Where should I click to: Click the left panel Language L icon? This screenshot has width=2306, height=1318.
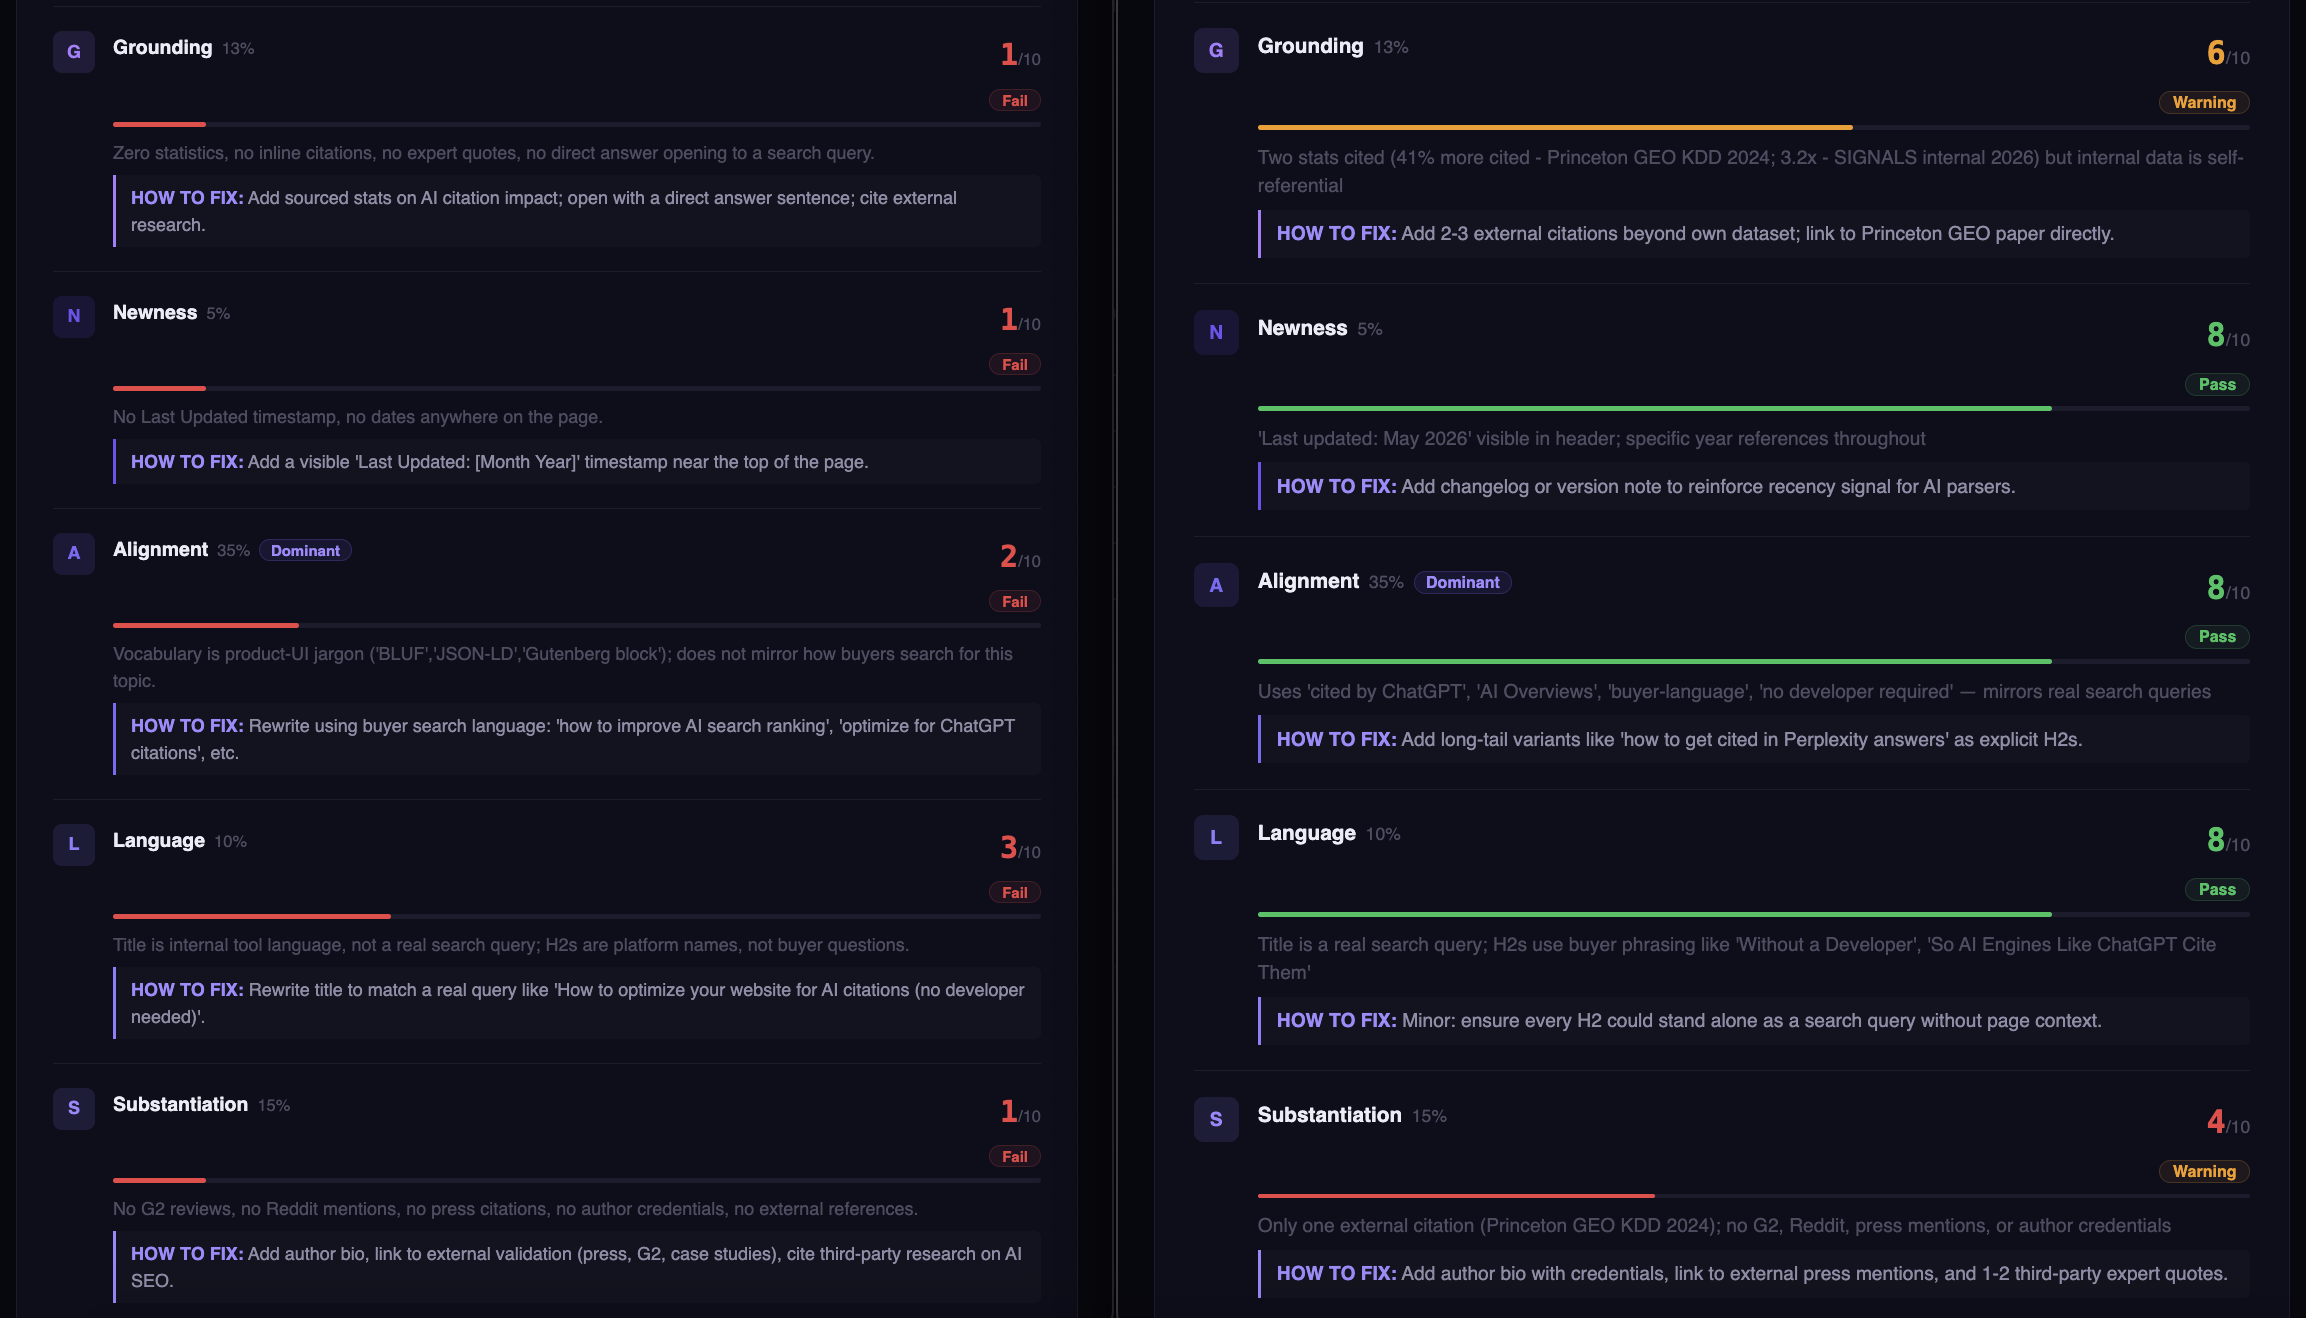coord(74,844)
